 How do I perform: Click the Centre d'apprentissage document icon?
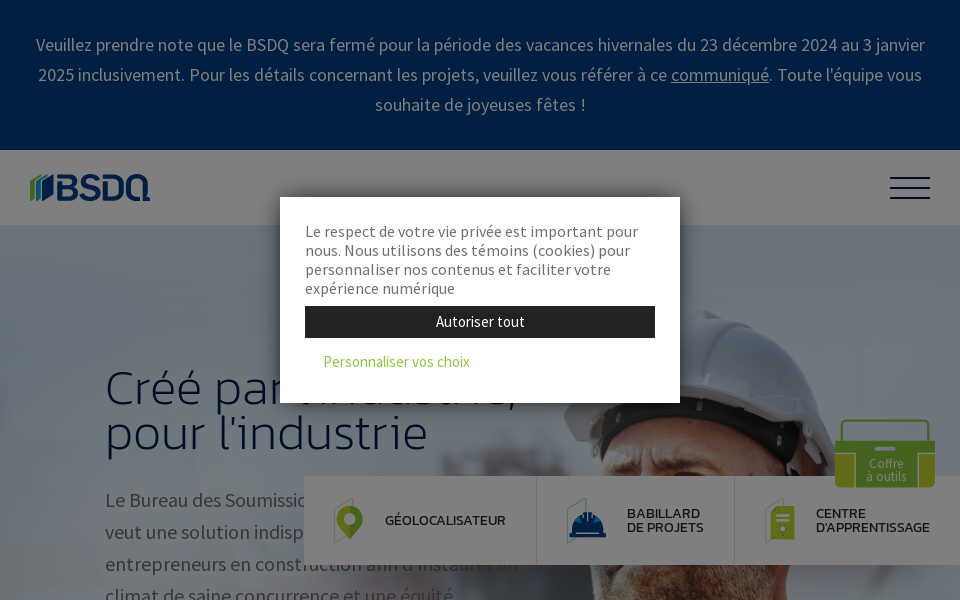click(780, 521)
